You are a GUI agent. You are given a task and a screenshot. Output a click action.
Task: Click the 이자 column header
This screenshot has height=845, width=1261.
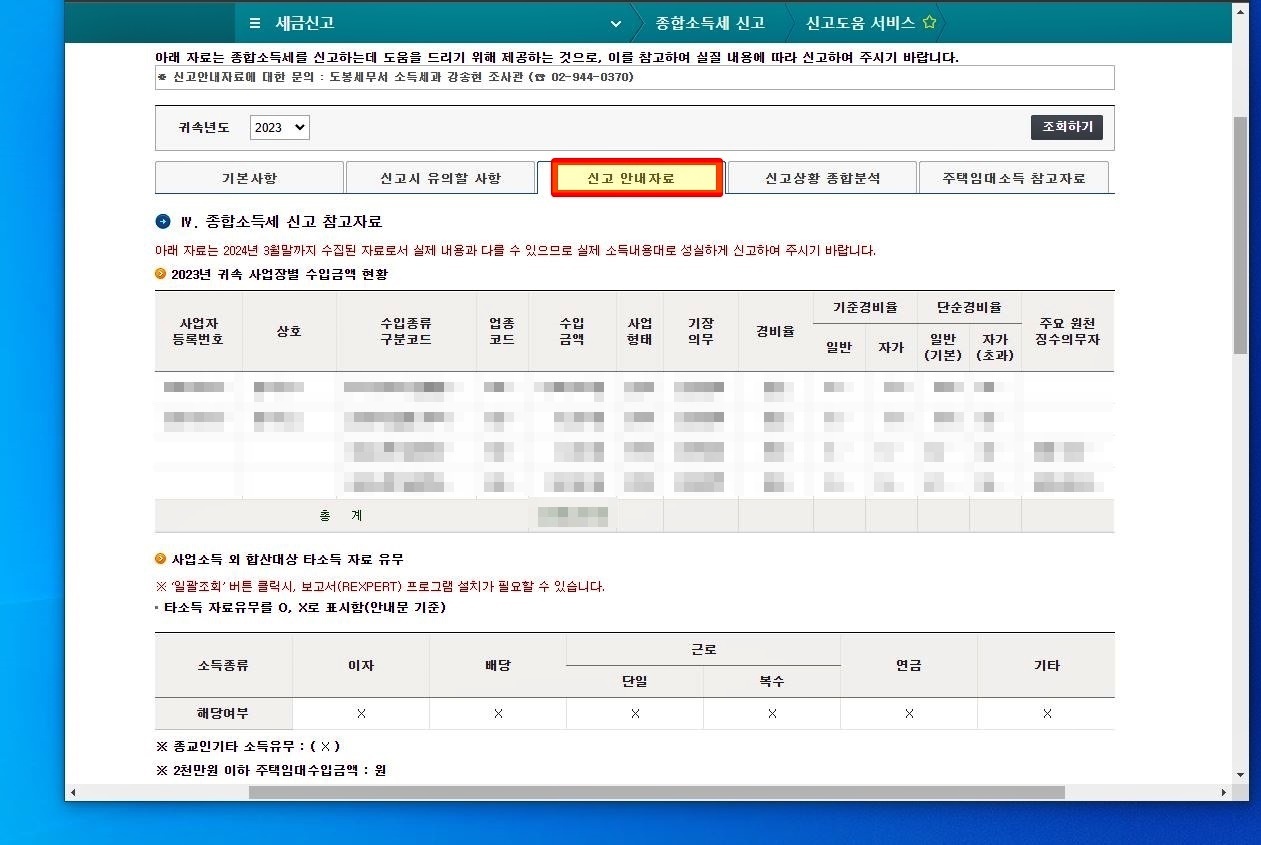click(360, 665)
